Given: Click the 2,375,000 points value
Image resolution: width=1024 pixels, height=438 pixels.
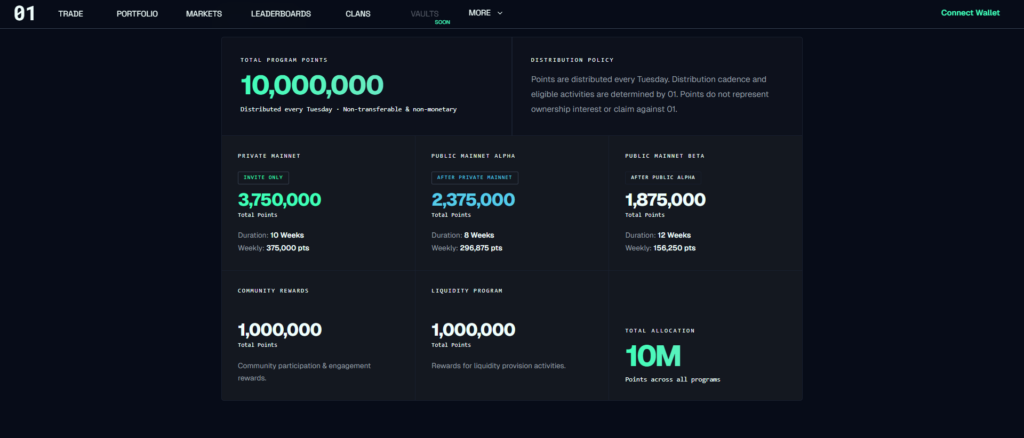Looking at the screenshot, I should (x=473, y=200).
